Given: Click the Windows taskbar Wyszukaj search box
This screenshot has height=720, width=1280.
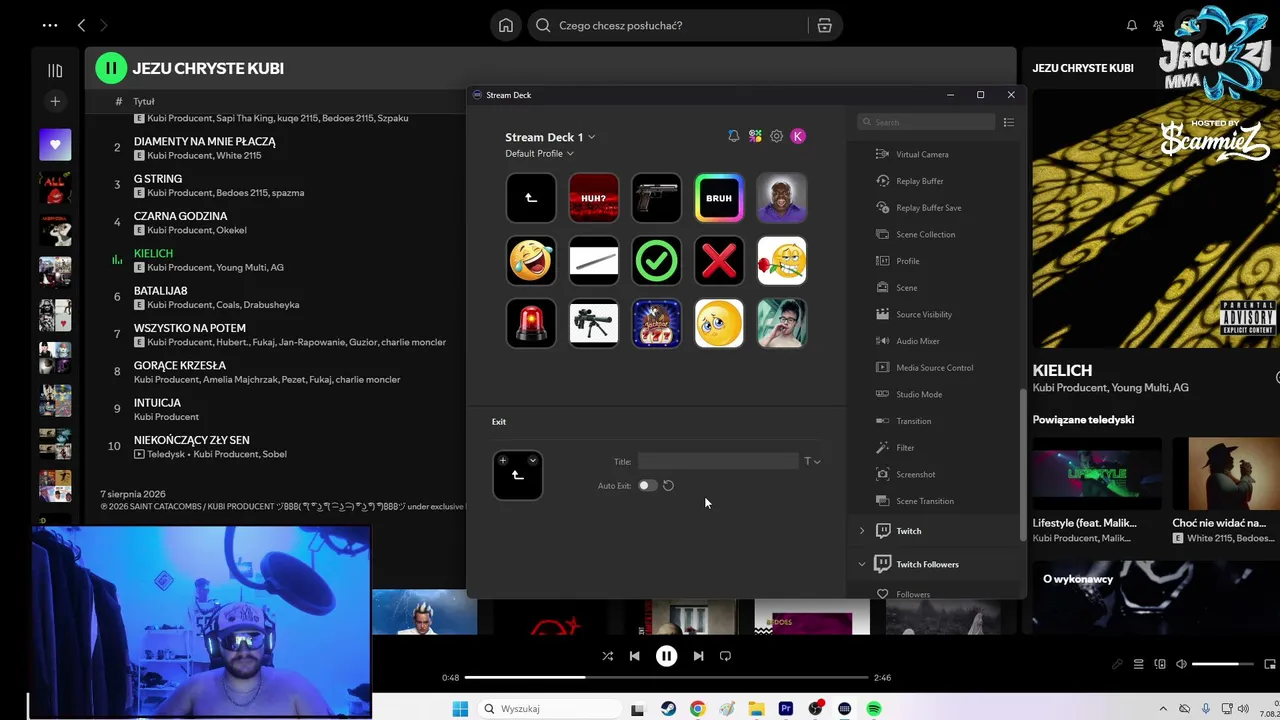Looking at the screenshot, I should click(548, 709).
